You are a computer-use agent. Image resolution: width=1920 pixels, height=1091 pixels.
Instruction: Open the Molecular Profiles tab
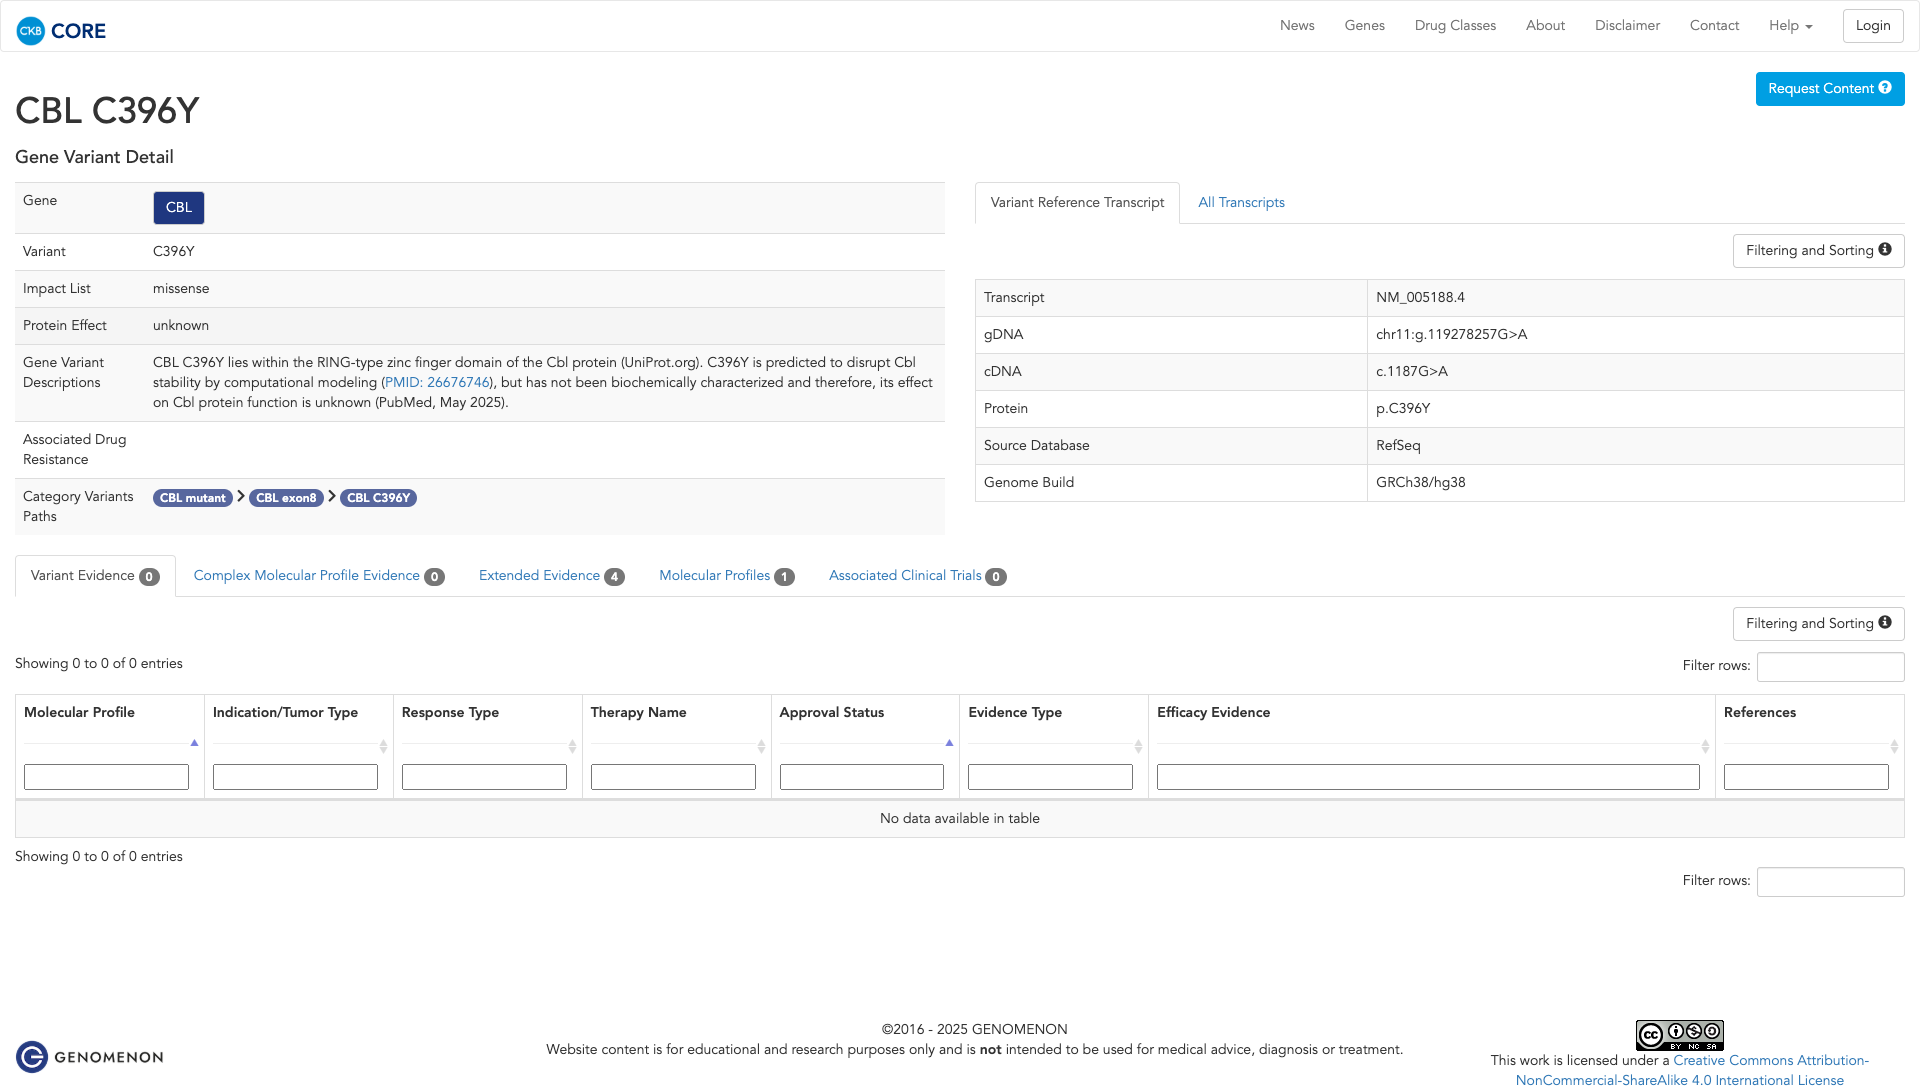coord(727,576)
